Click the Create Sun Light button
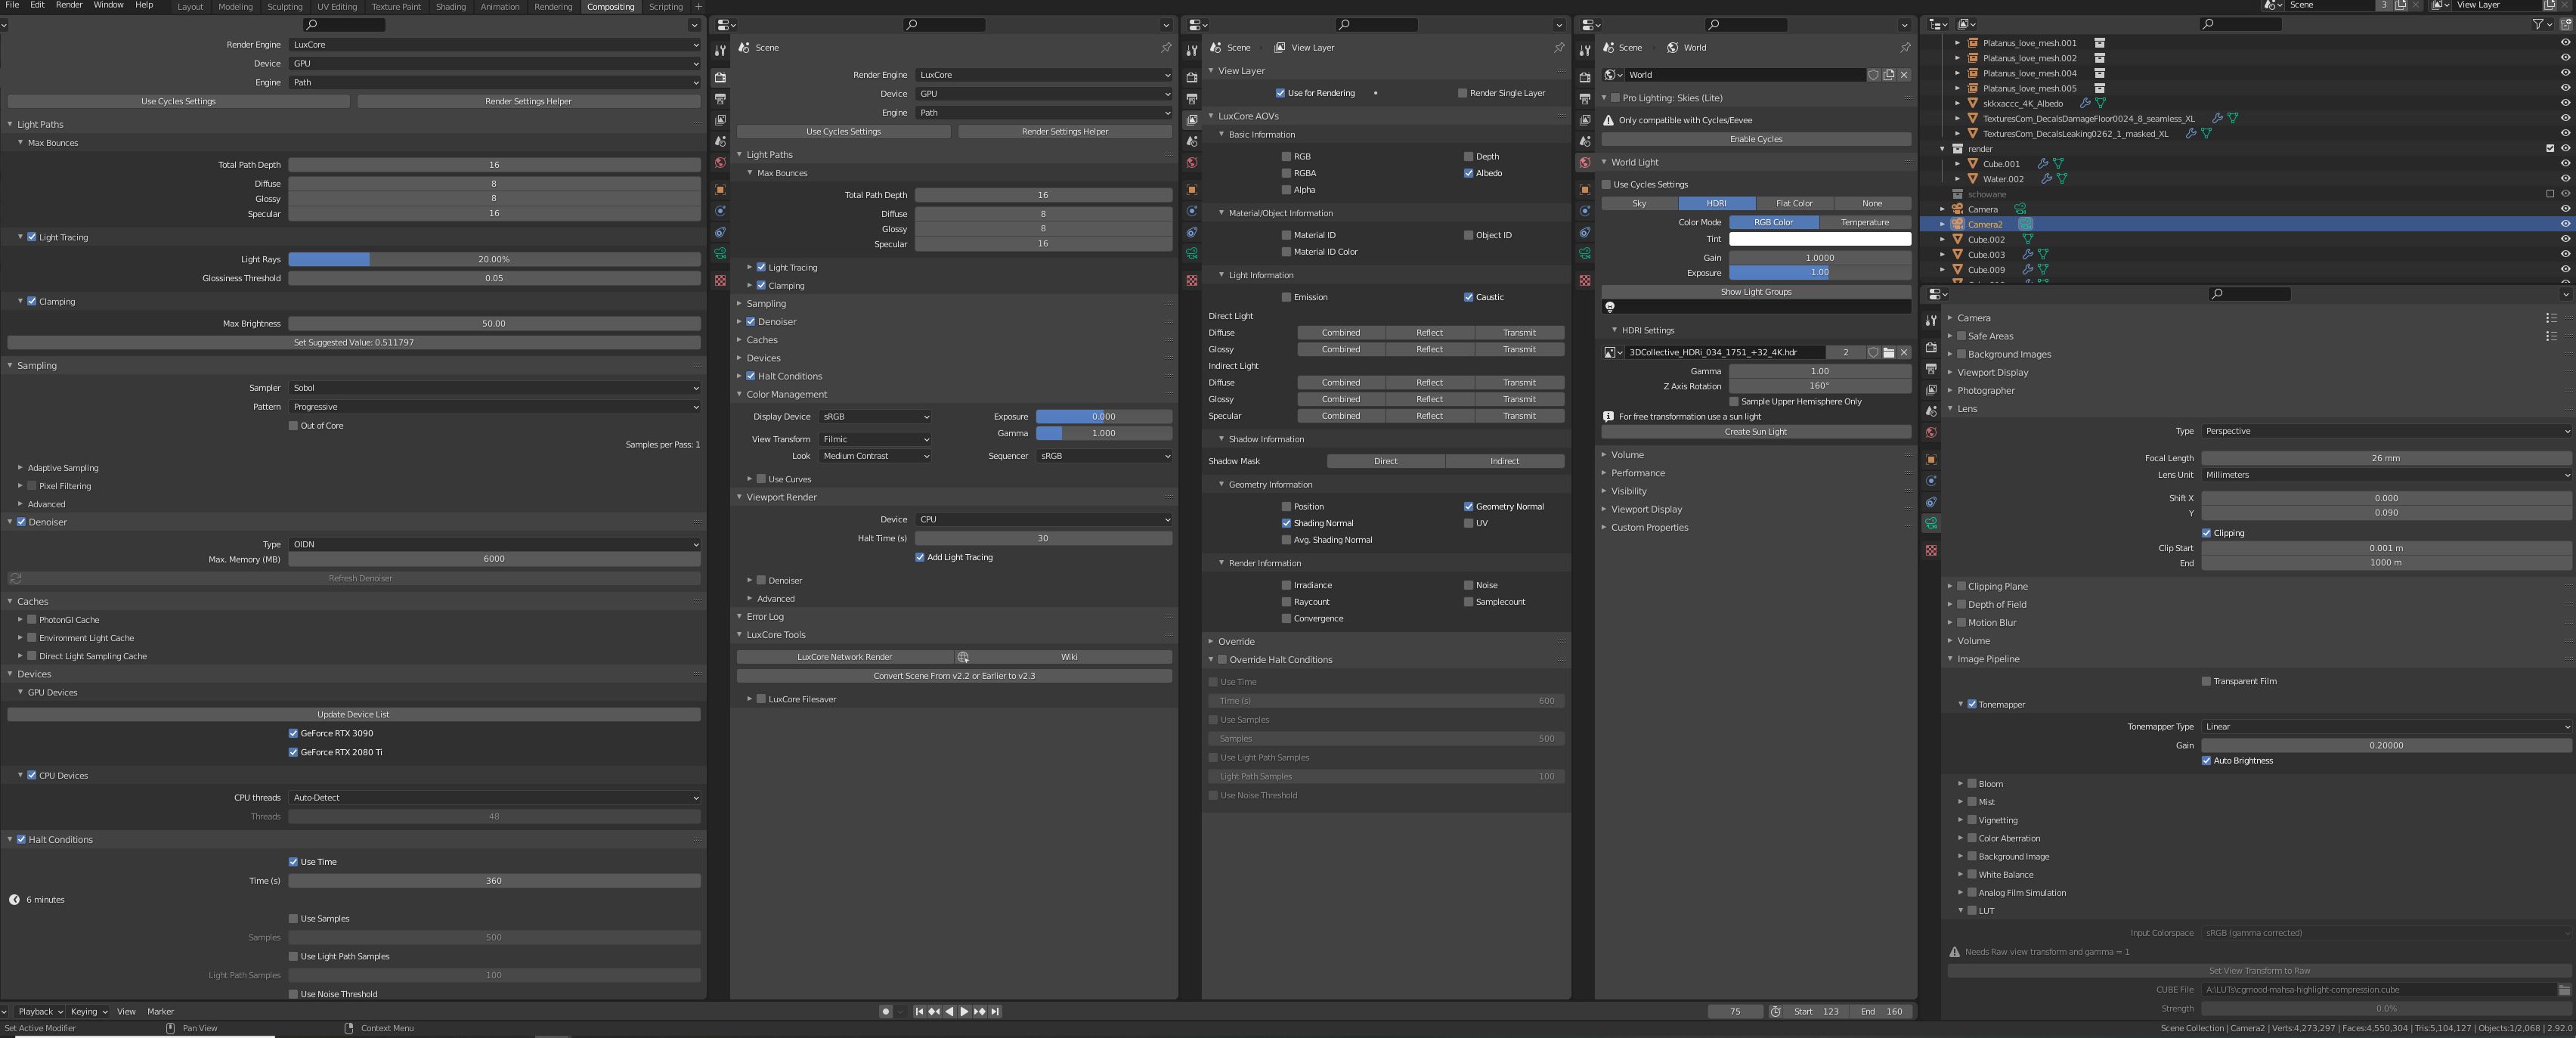The width and height of the screenshot is (2576, 1038). (x=1755, y=432)
